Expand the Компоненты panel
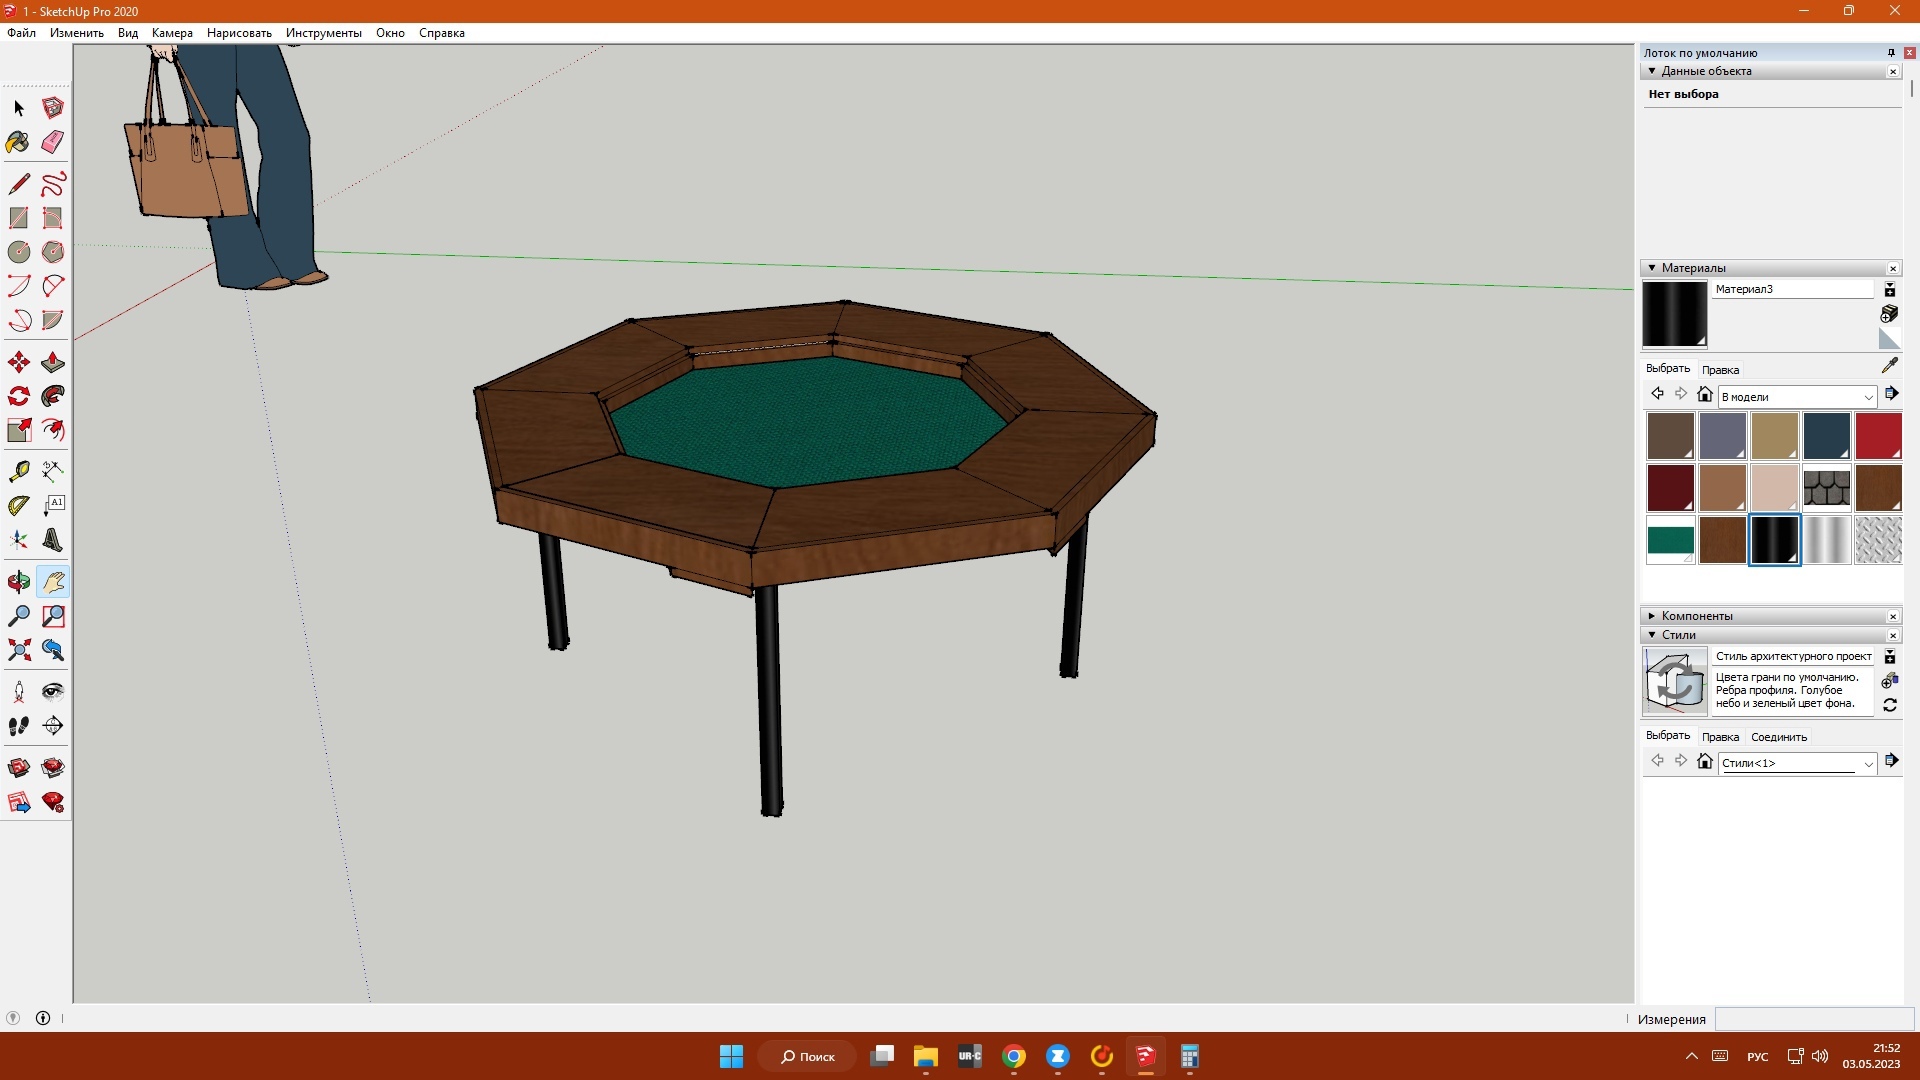 (1652, 616)
